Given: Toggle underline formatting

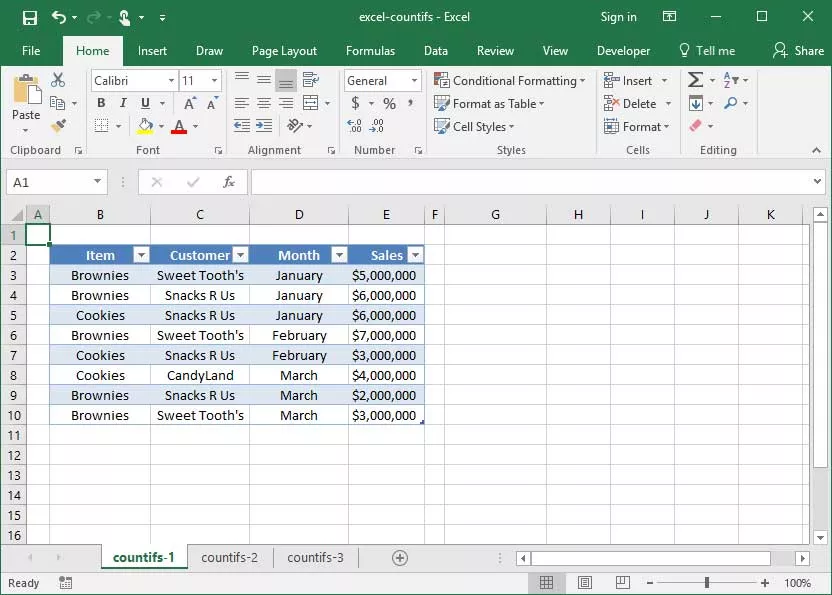Looking at the screenshot, I should point(145,103).
